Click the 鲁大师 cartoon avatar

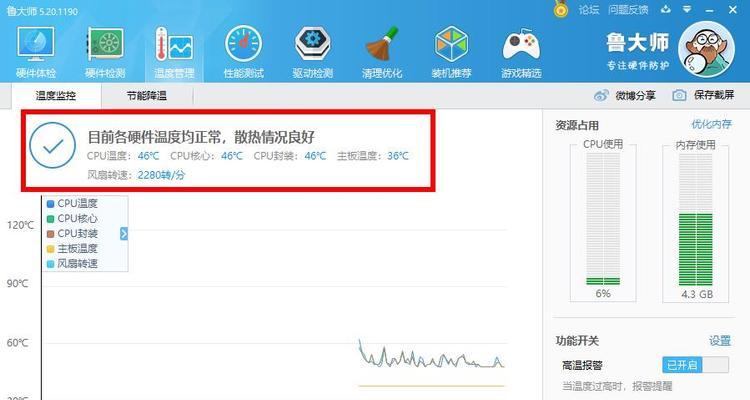[706, 50]
